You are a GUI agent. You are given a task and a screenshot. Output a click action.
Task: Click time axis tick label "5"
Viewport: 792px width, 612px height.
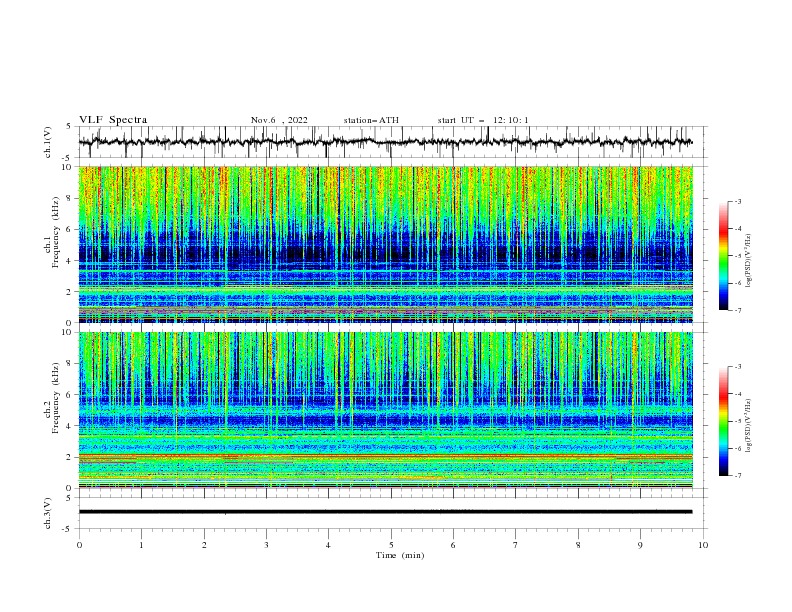391,545
